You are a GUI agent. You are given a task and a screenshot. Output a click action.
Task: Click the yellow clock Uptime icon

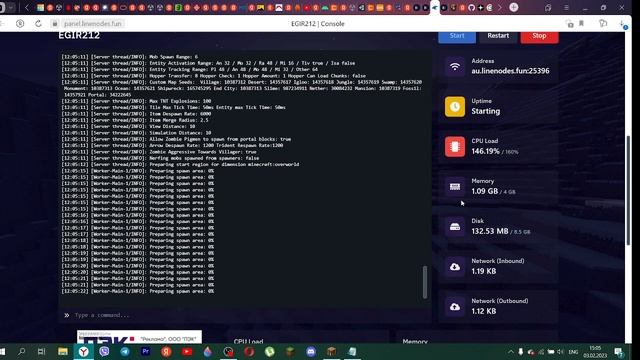pos(455,107)
